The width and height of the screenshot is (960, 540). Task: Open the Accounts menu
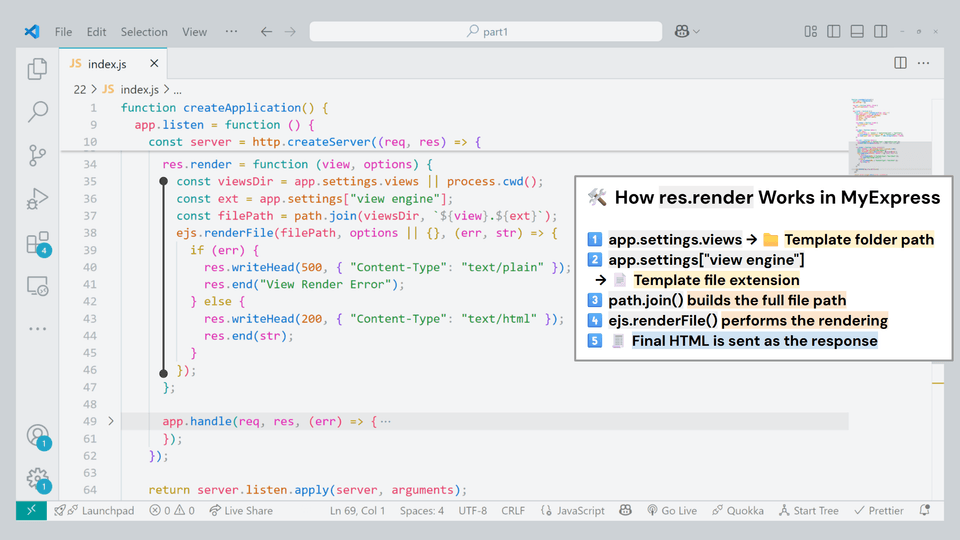coord(37,435)
